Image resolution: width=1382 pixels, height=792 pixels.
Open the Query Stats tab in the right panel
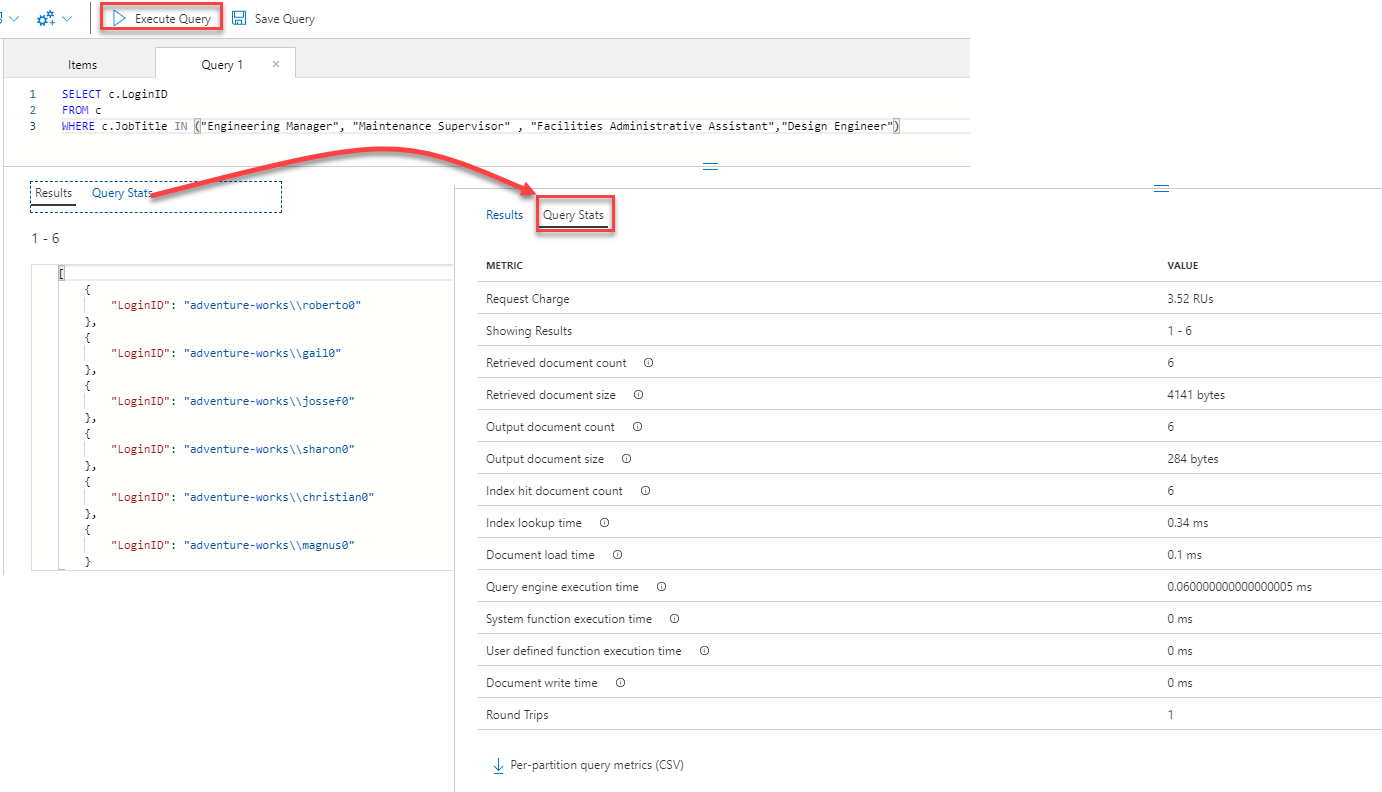(574, 215)
